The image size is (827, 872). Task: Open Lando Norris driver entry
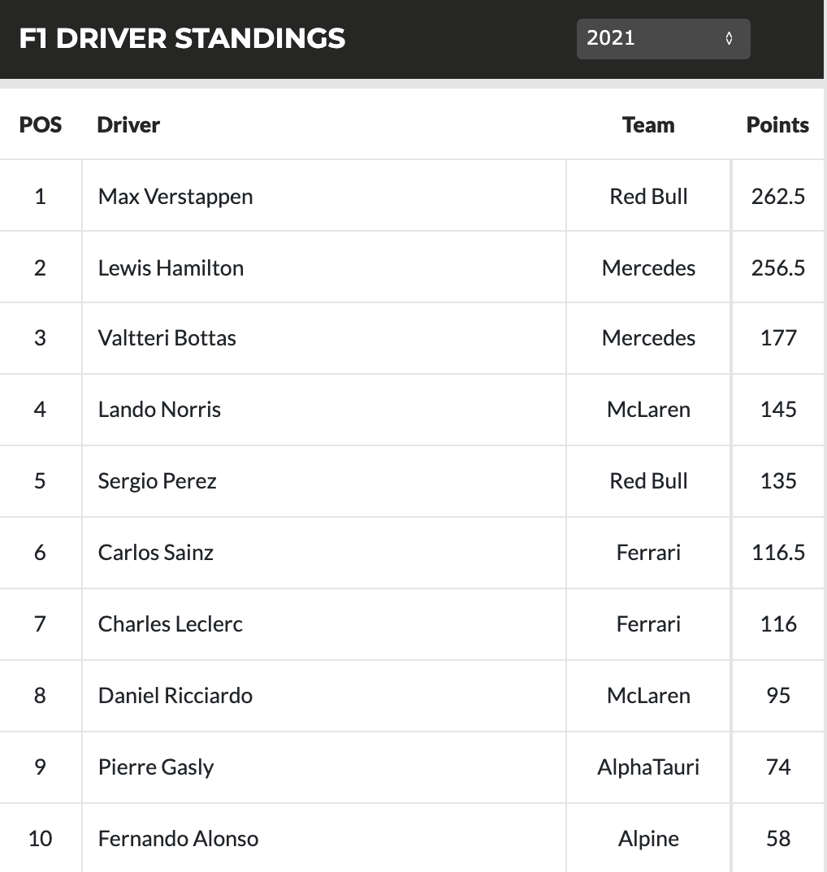[x=159, y=409]
